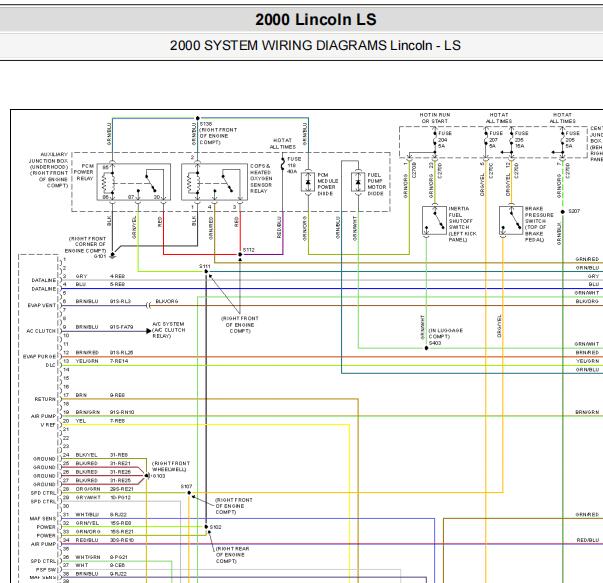Click the S136 splice dot at top

(198, 118)
